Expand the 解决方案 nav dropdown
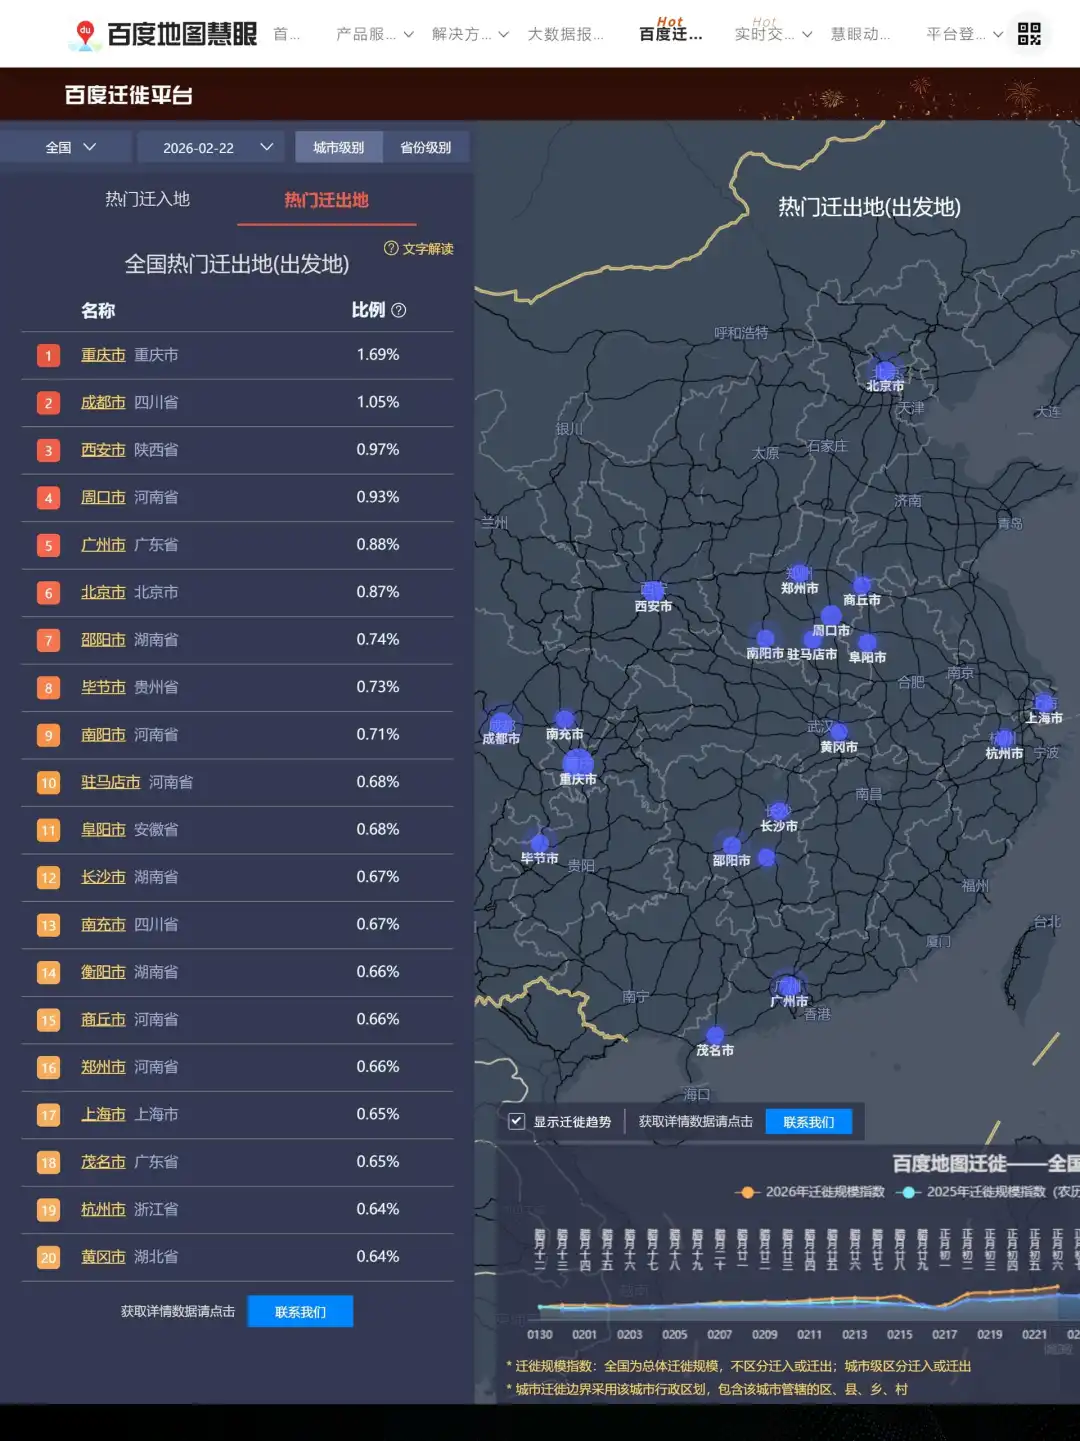The image size is (1080, 1441). [x=470, y=34]
